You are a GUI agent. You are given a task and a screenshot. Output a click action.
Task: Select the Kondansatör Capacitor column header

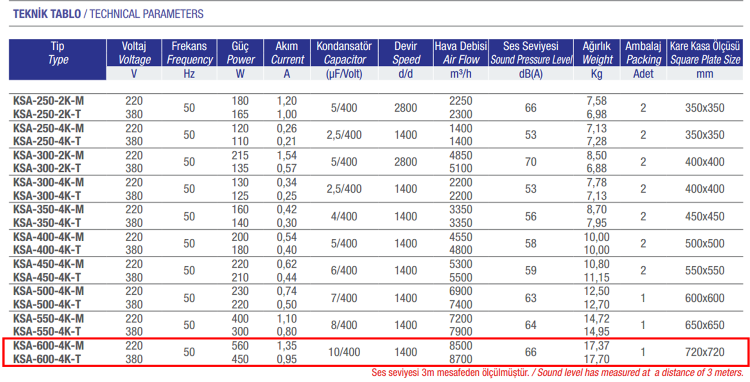click(x=344, y=53)
